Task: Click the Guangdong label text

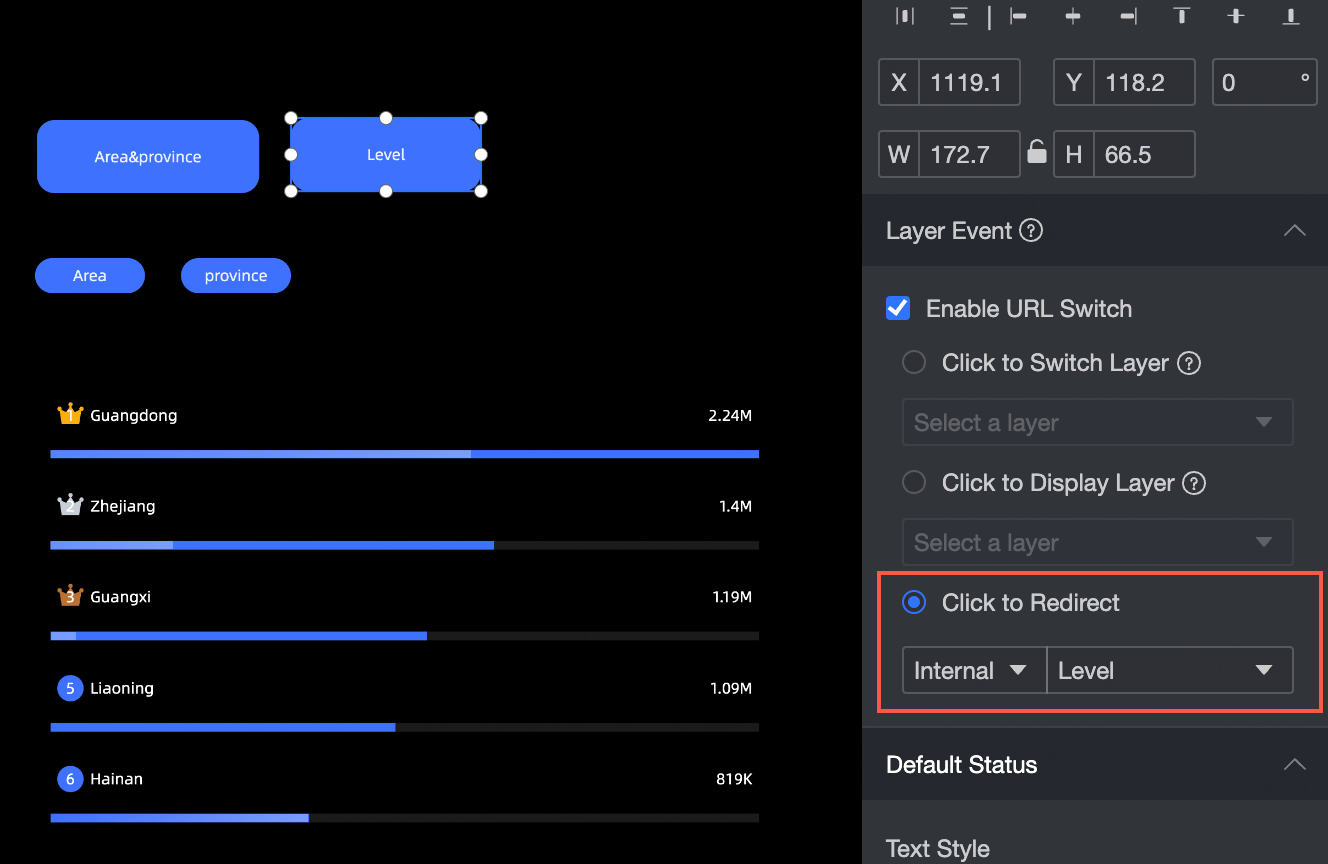Action: tap(134, 415)
